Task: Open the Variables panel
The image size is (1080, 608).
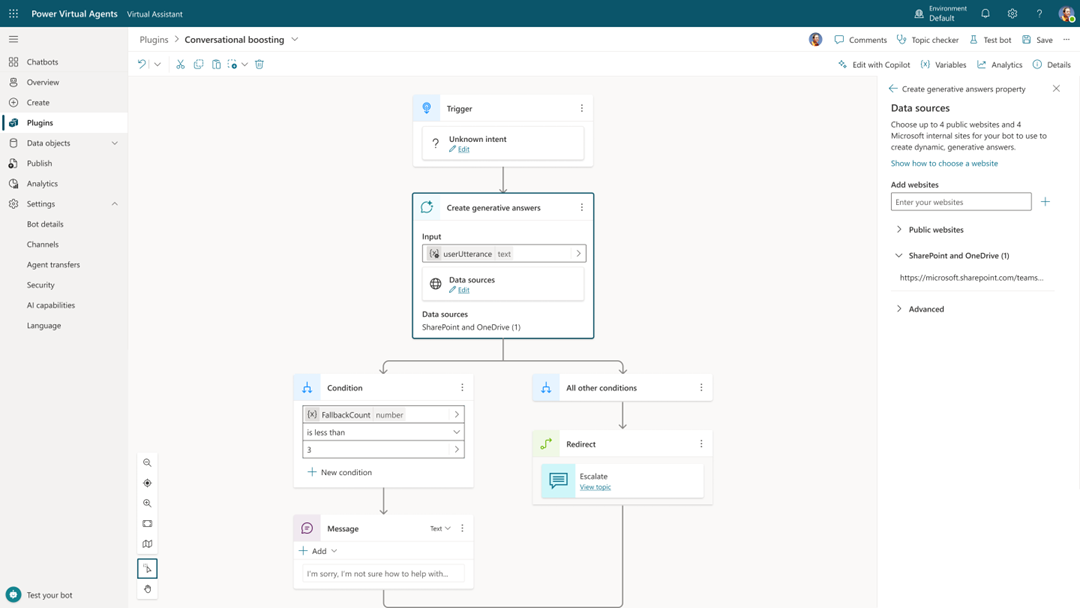Action: tap(943, 63)
